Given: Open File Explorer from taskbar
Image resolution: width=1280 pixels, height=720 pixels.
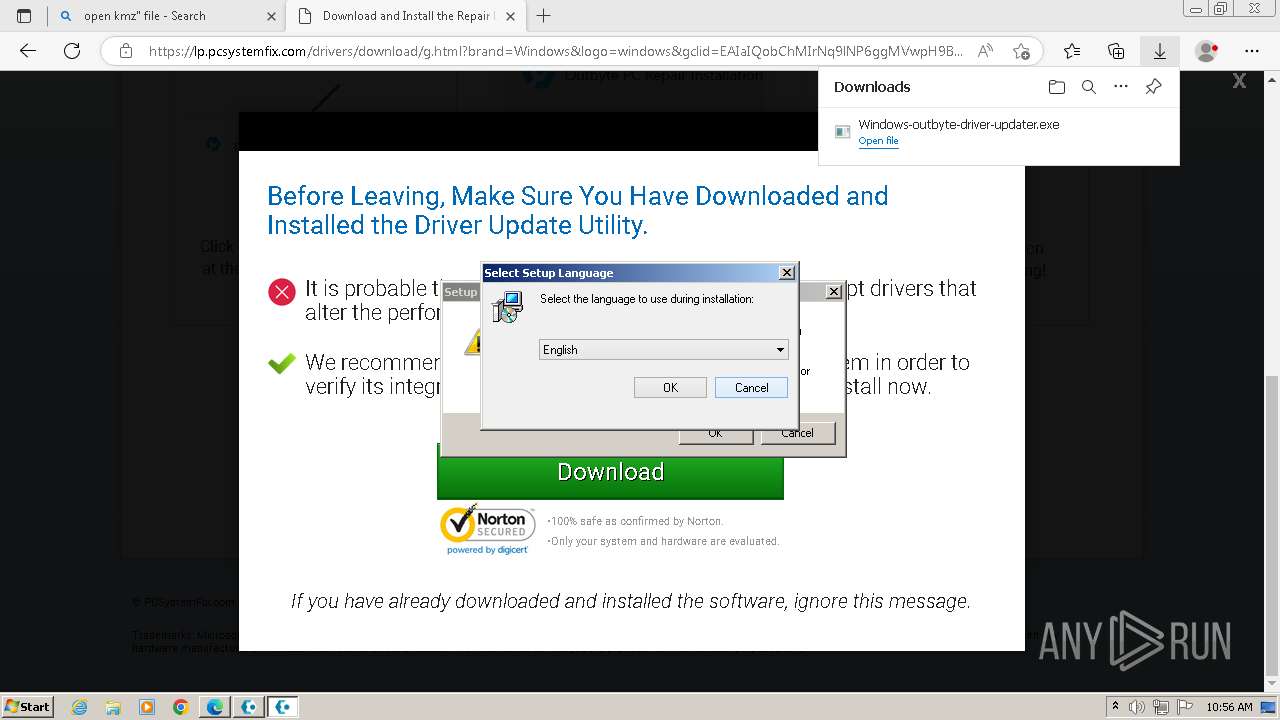Looking at the screenshot, I should click(113, 707).
